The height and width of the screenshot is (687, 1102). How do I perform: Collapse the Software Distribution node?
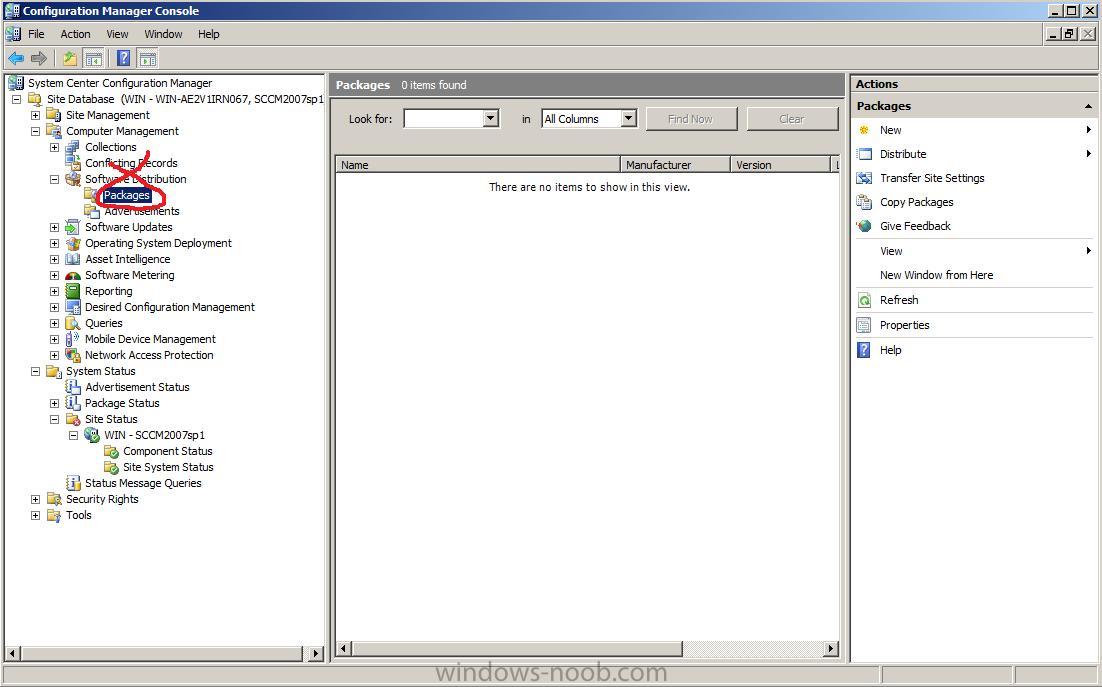click(x=54, y=179)
